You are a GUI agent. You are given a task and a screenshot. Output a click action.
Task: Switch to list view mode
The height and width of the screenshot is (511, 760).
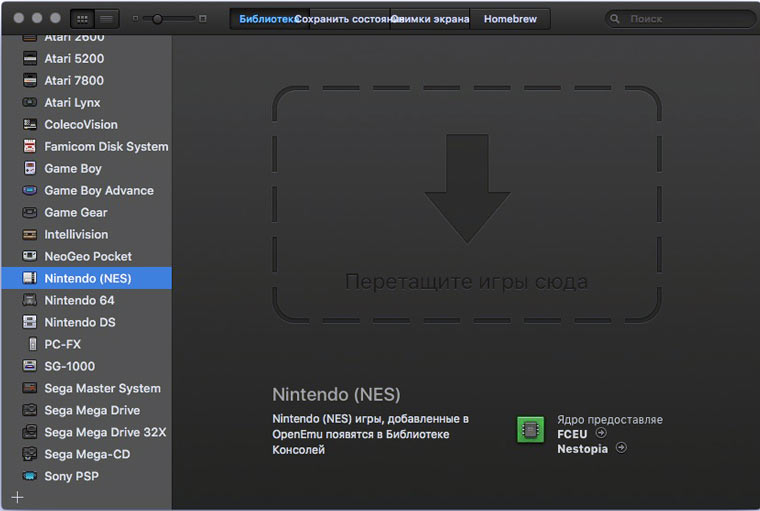[106, 19]
